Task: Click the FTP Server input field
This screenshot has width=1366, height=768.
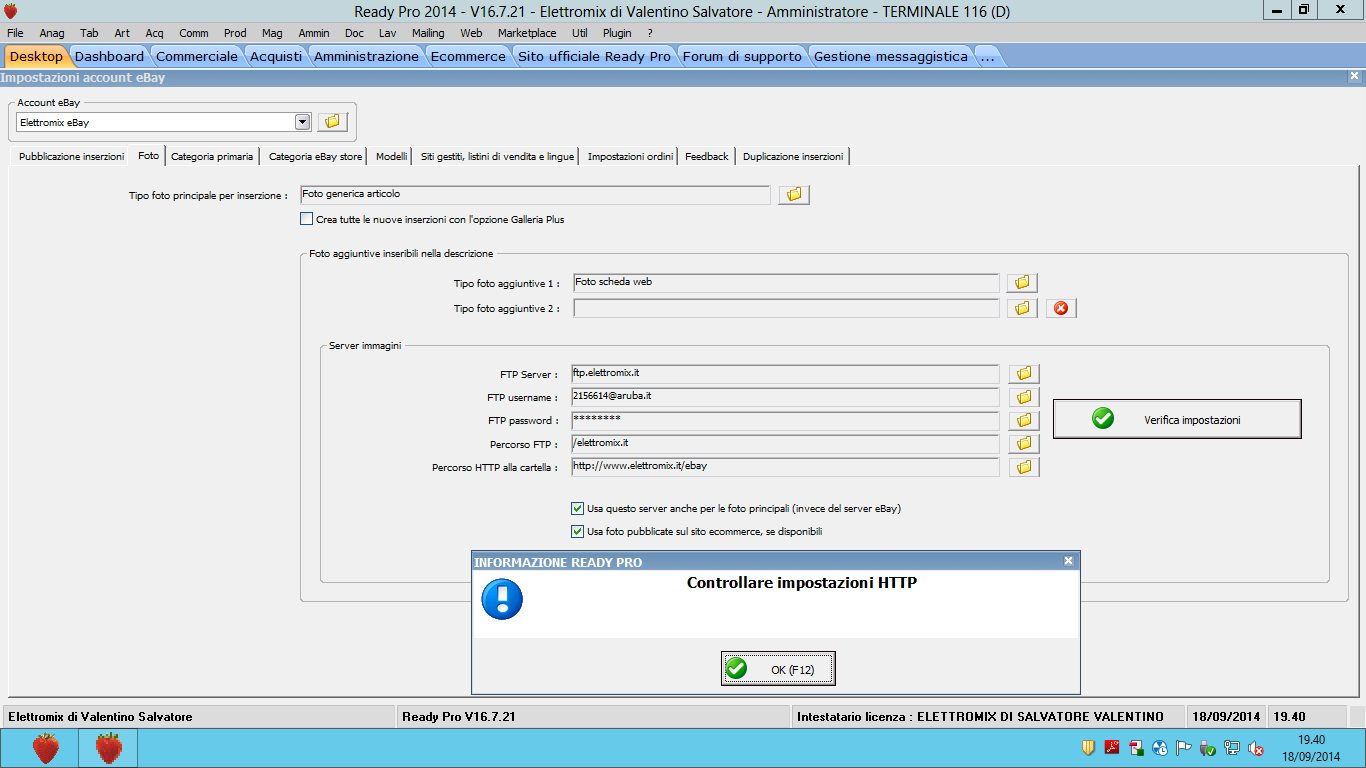Action: point(785,374)
